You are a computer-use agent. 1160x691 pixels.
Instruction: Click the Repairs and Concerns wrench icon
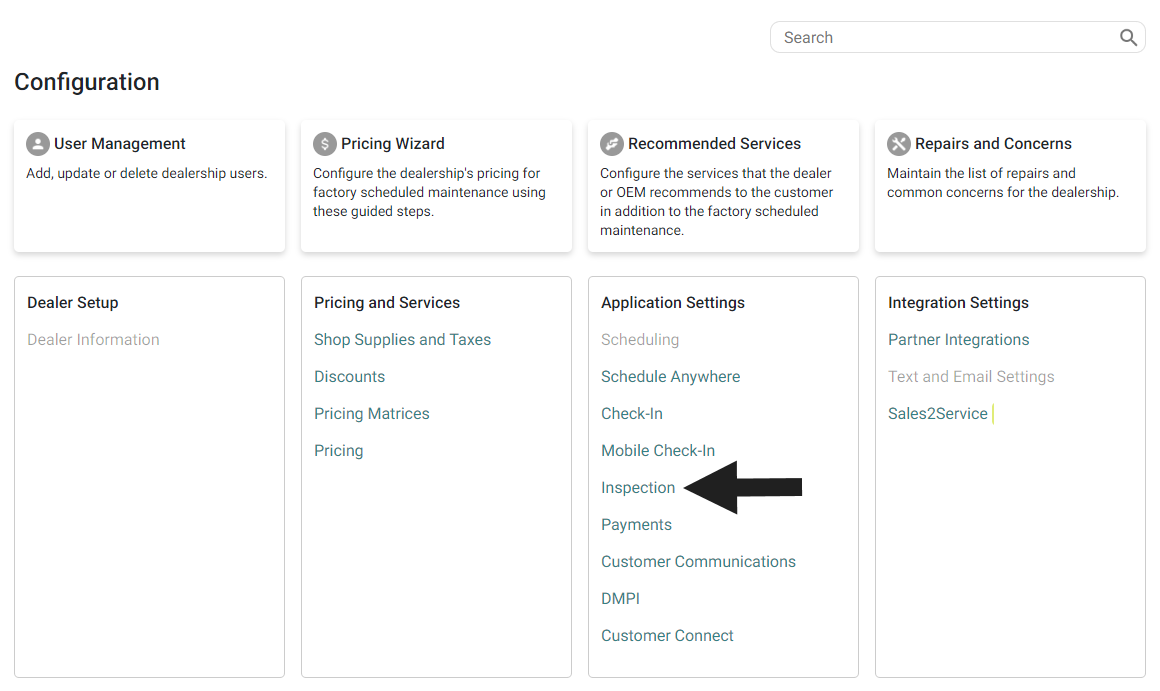pos(898,143)
